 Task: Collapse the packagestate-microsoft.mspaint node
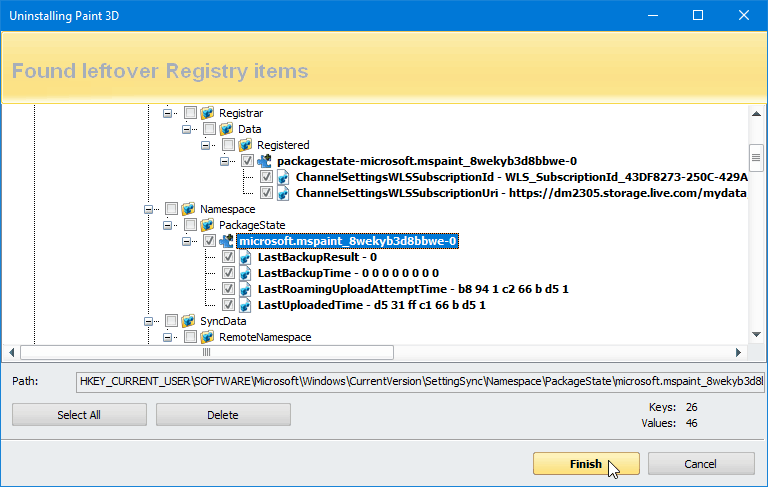coord(224,161)
